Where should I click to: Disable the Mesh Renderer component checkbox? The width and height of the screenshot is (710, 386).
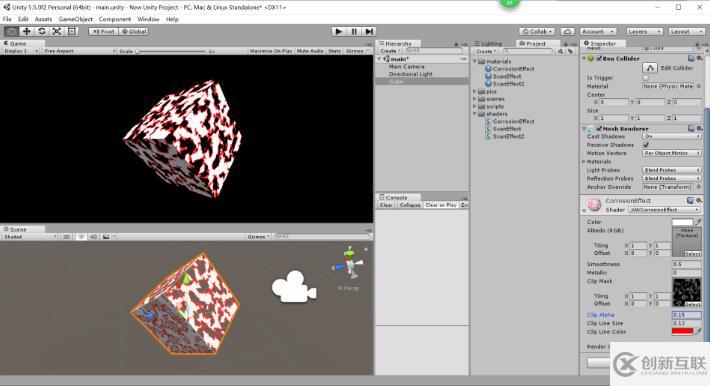(x=599, y=129)
